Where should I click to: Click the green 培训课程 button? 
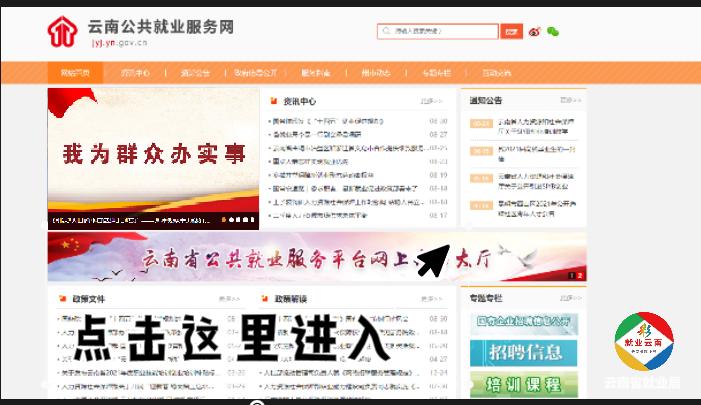(x=526, y=385)
